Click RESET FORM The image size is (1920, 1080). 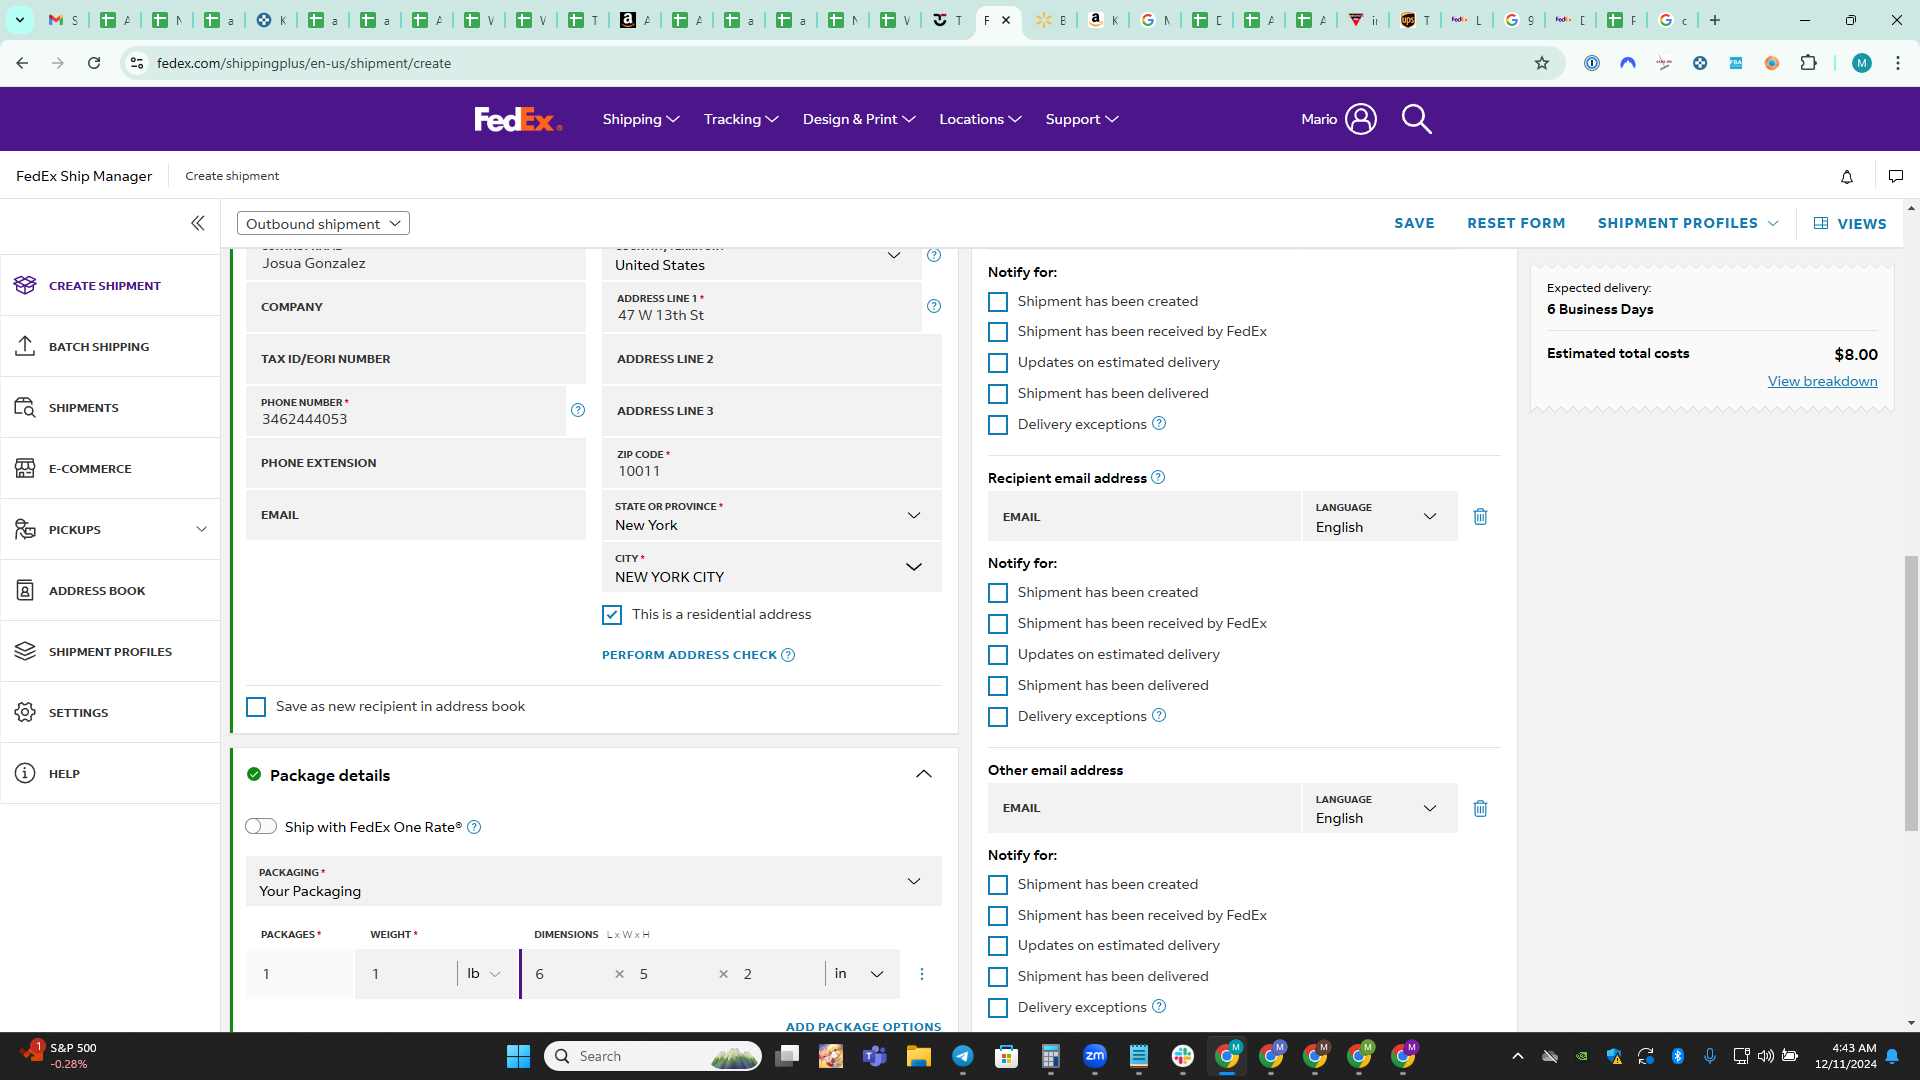(1516, 223)
